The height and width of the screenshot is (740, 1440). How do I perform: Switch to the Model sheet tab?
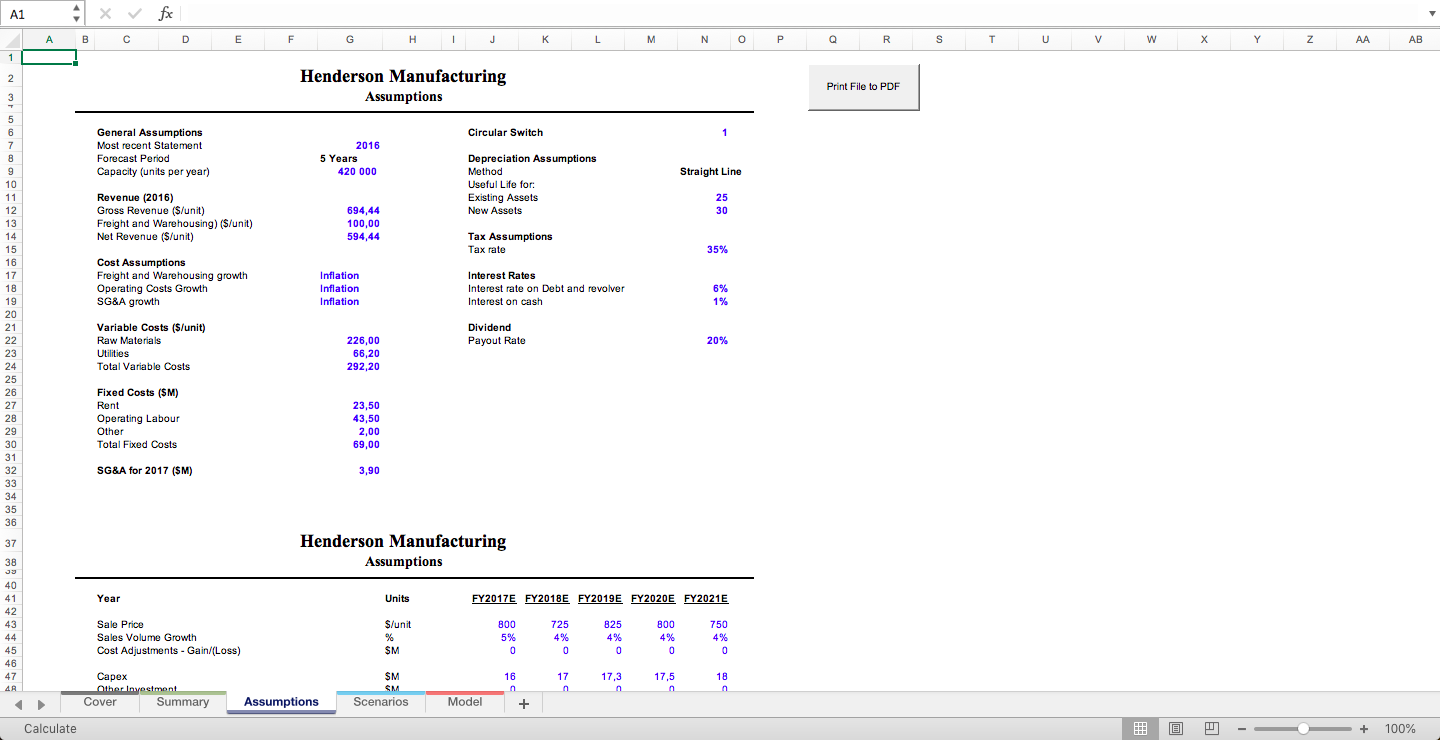coord(465,702)
